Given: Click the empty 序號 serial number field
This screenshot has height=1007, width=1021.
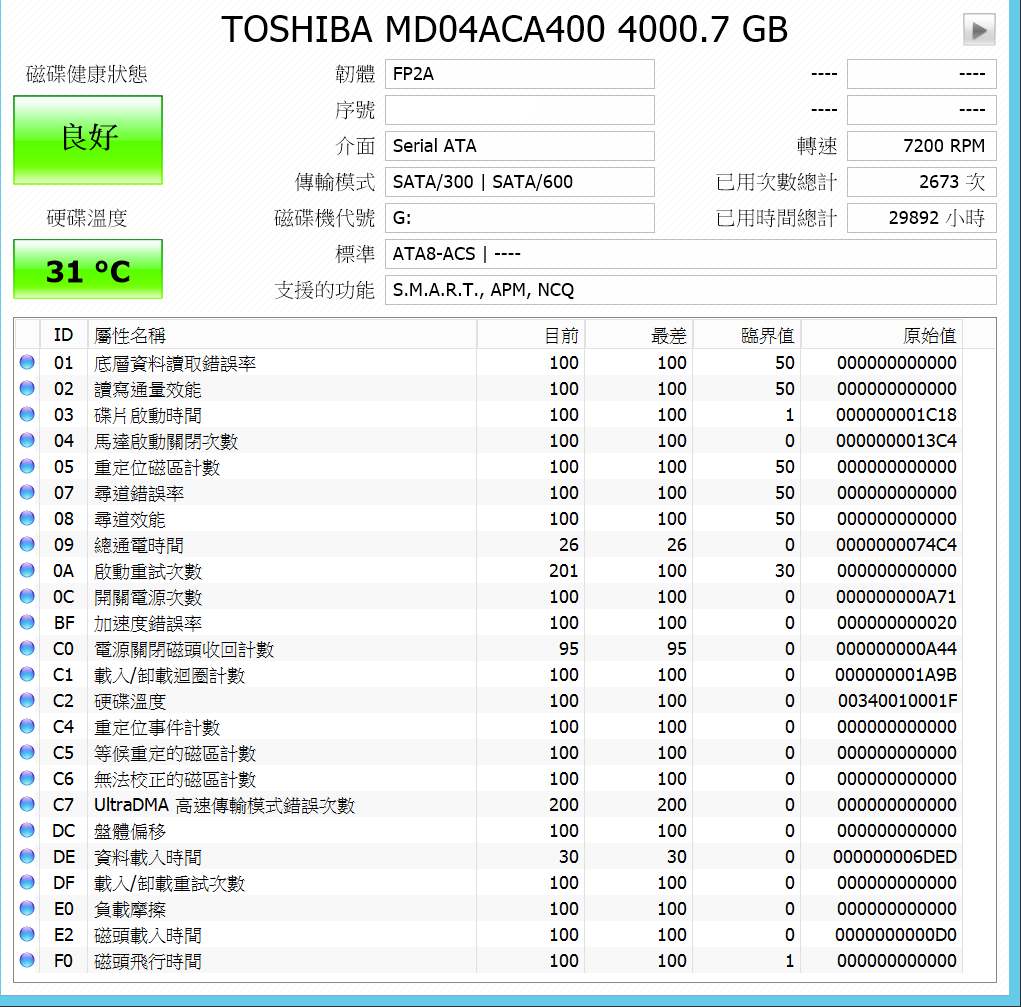Looking at the screenshot, I should click(x=520, y=110).
